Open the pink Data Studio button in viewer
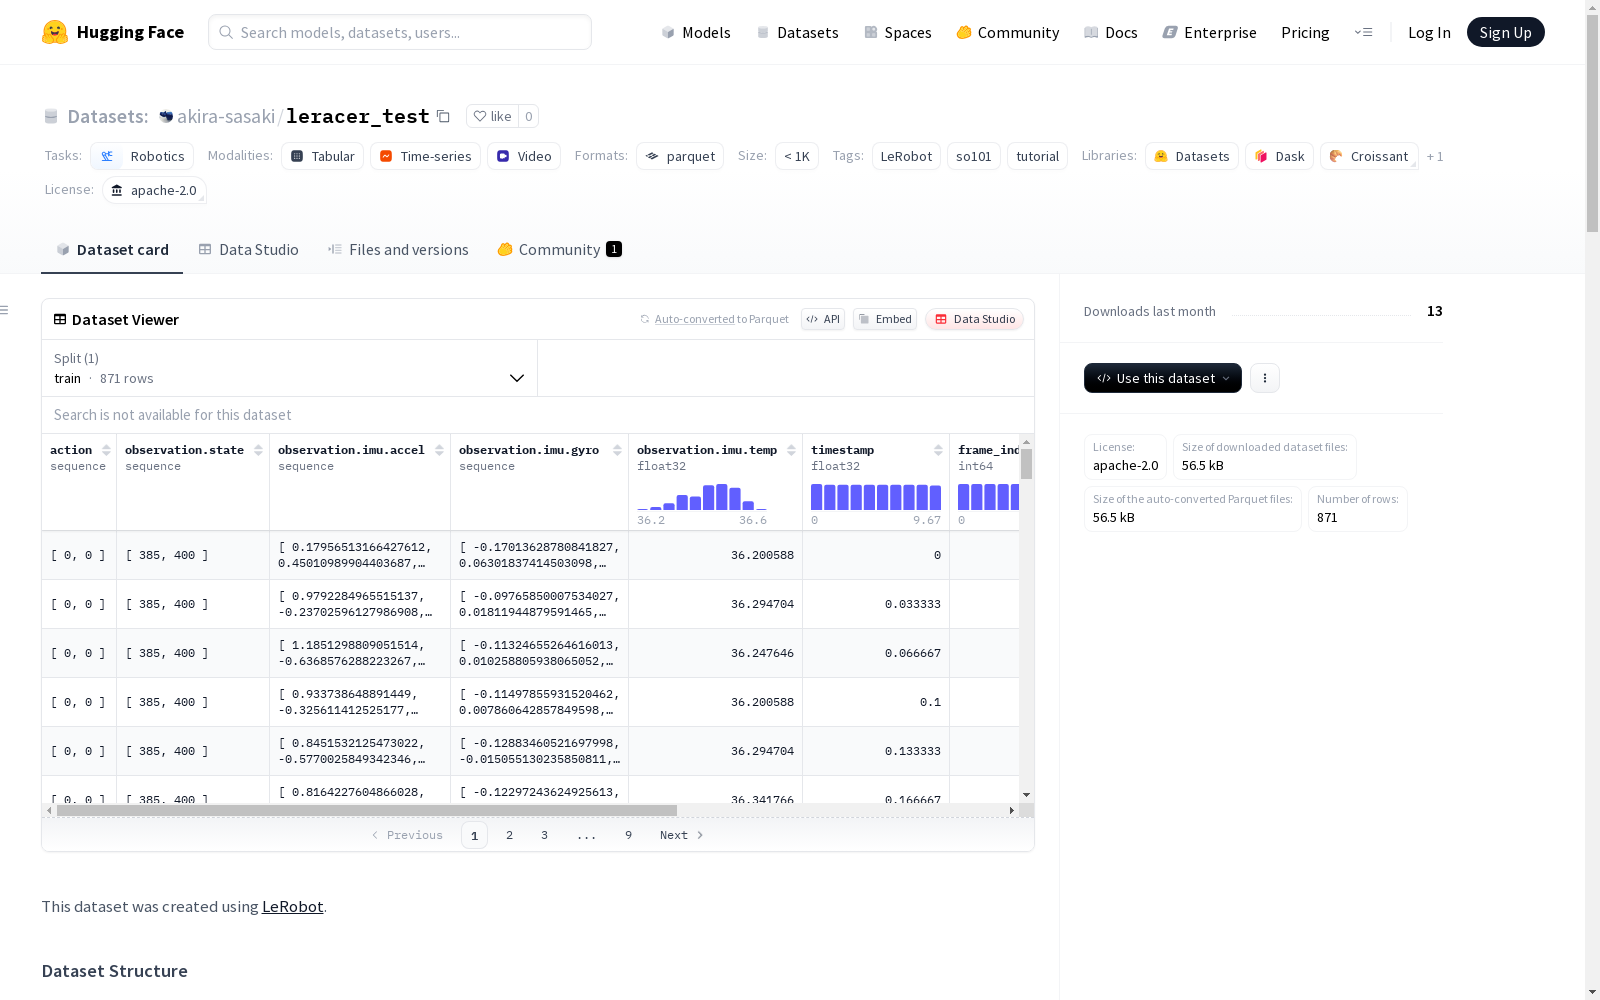This screenshot has width=1600, height=1000. (975, 319)
